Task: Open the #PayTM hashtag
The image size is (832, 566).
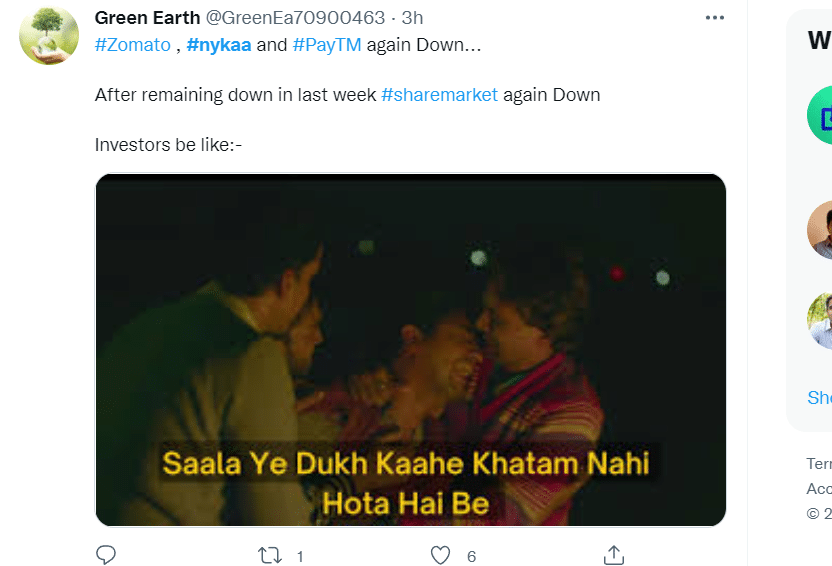Action: tap(326, 45)
